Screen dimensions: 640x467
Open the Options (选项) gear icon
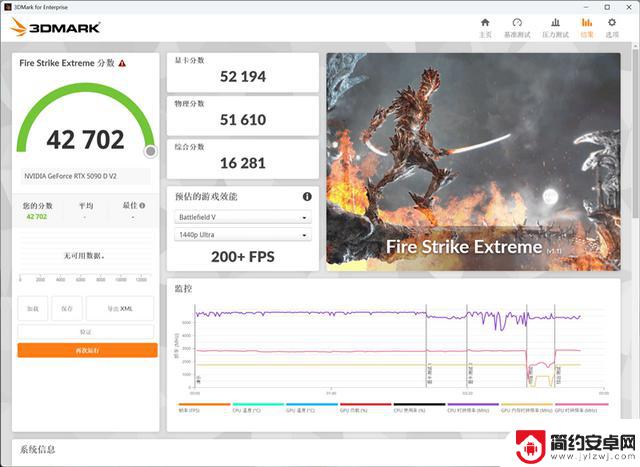pyautogui.click(x=612, y=22)
